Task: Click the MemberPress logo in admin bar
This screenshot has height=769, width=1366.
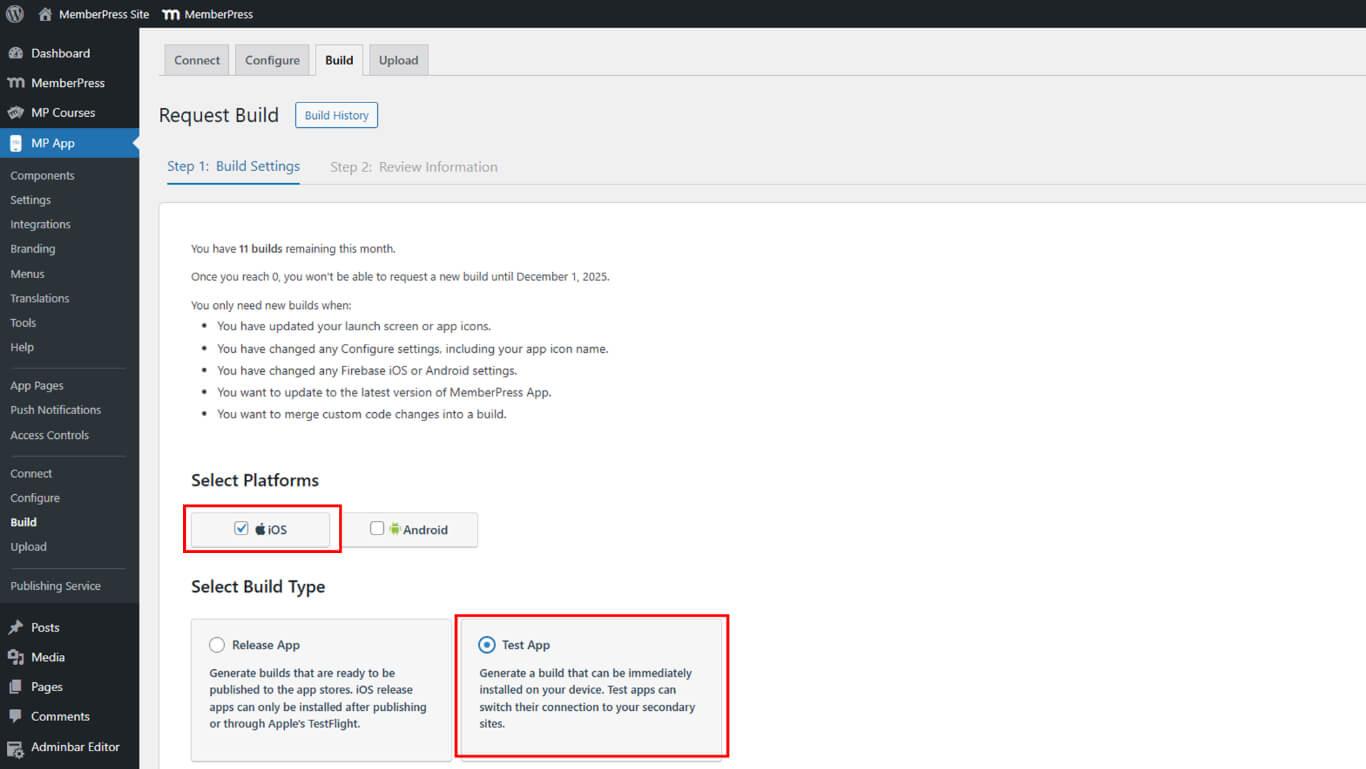Action: click(171, 14)
